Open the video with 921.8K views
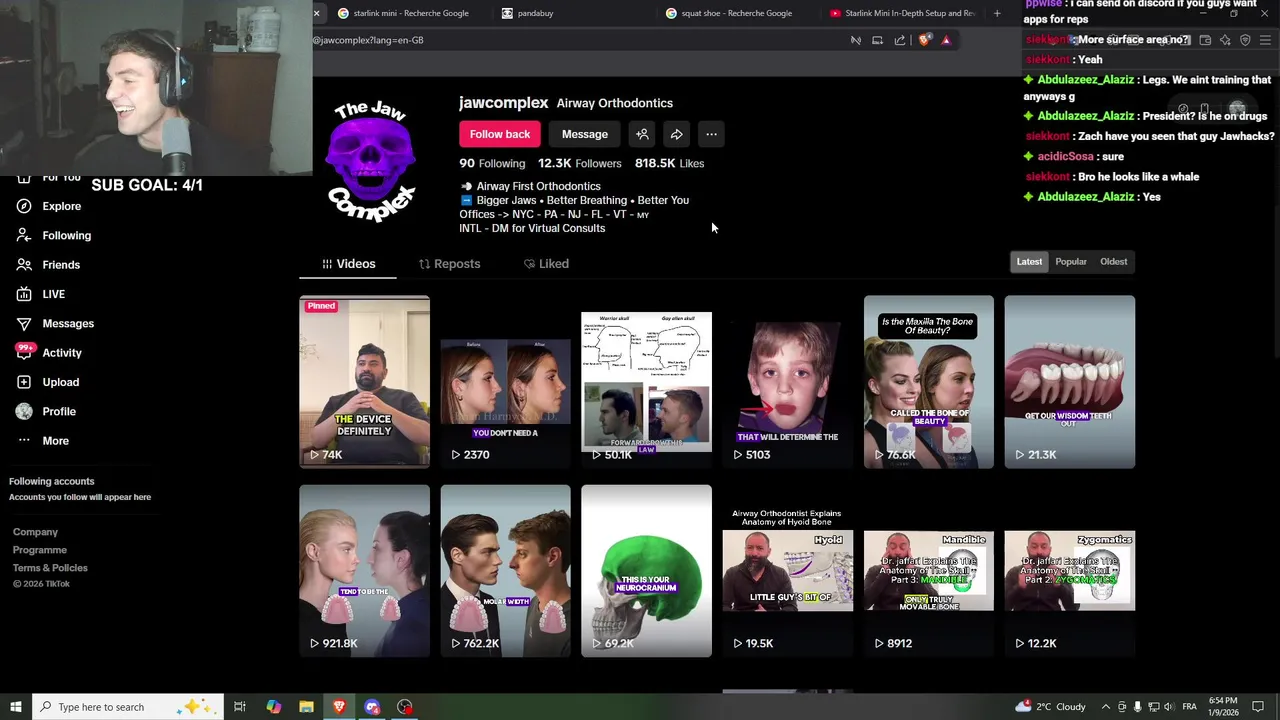 coord(364,571)
